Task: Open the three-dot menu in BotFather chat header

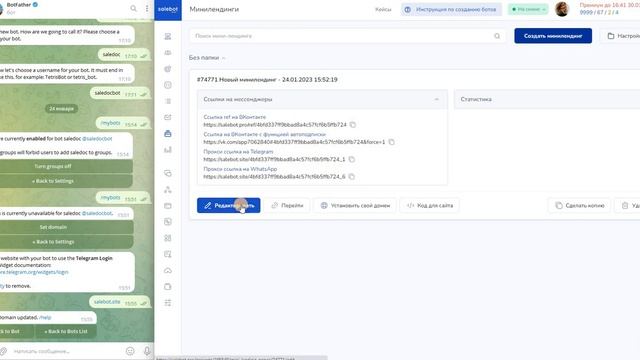Action: 147,8
